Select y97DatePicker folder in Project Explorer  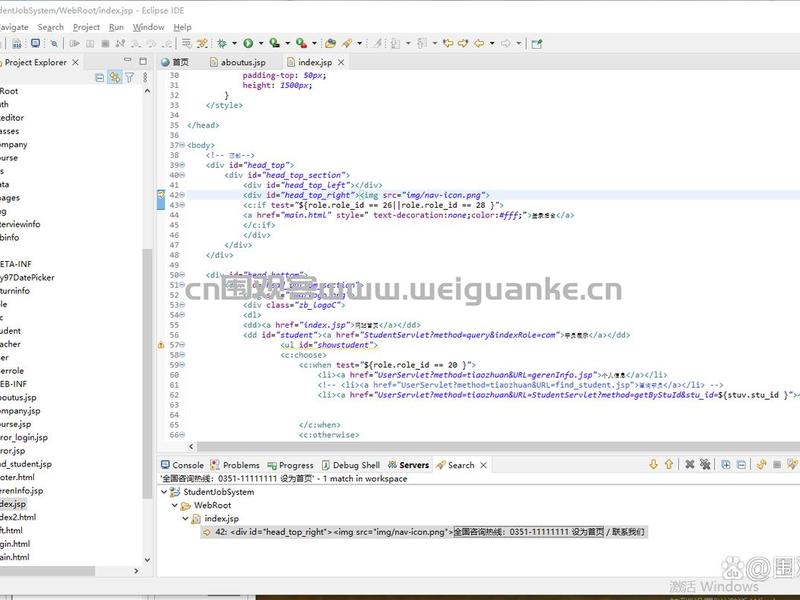pos(27,278)
